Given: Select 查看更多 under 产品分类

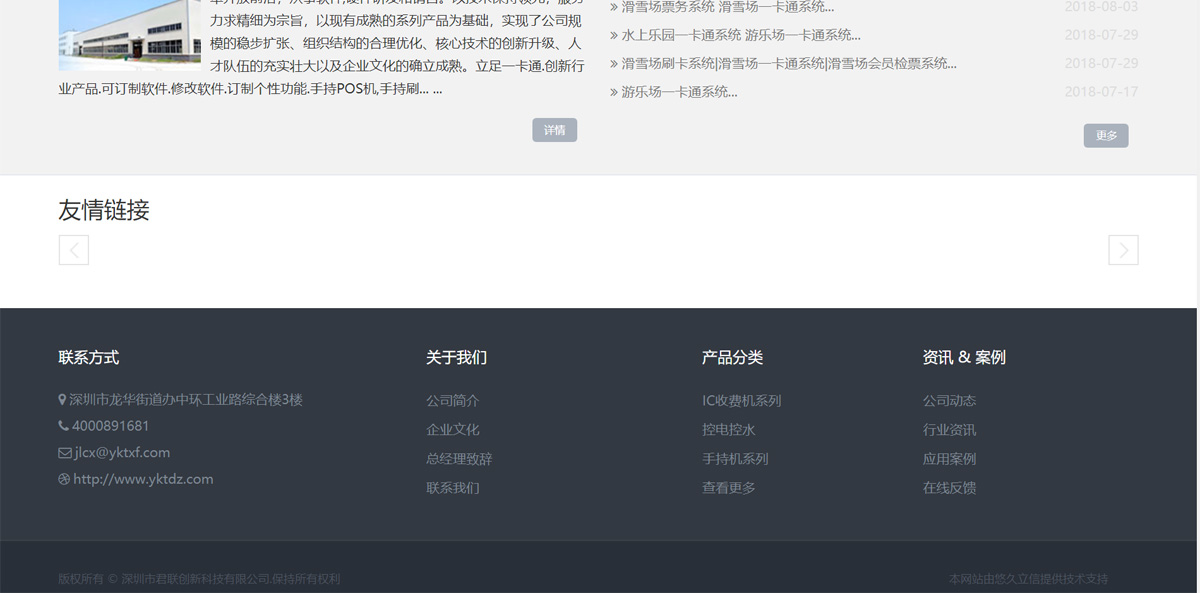Looking at the screenshot, I should (728, 488).
